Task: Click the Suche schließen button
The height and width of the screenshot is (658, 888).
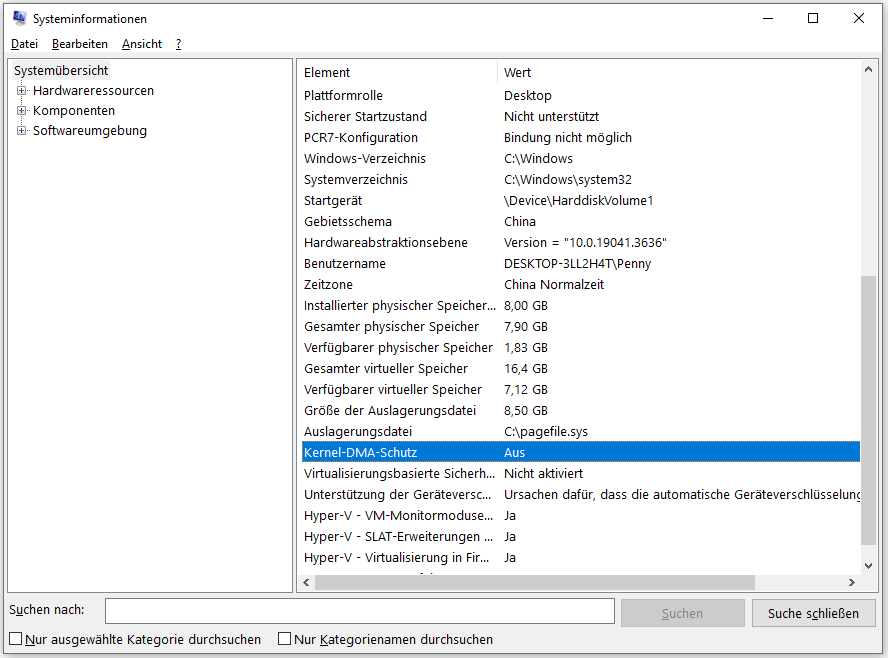Action: pyautogui.click(x=813, y=613)
